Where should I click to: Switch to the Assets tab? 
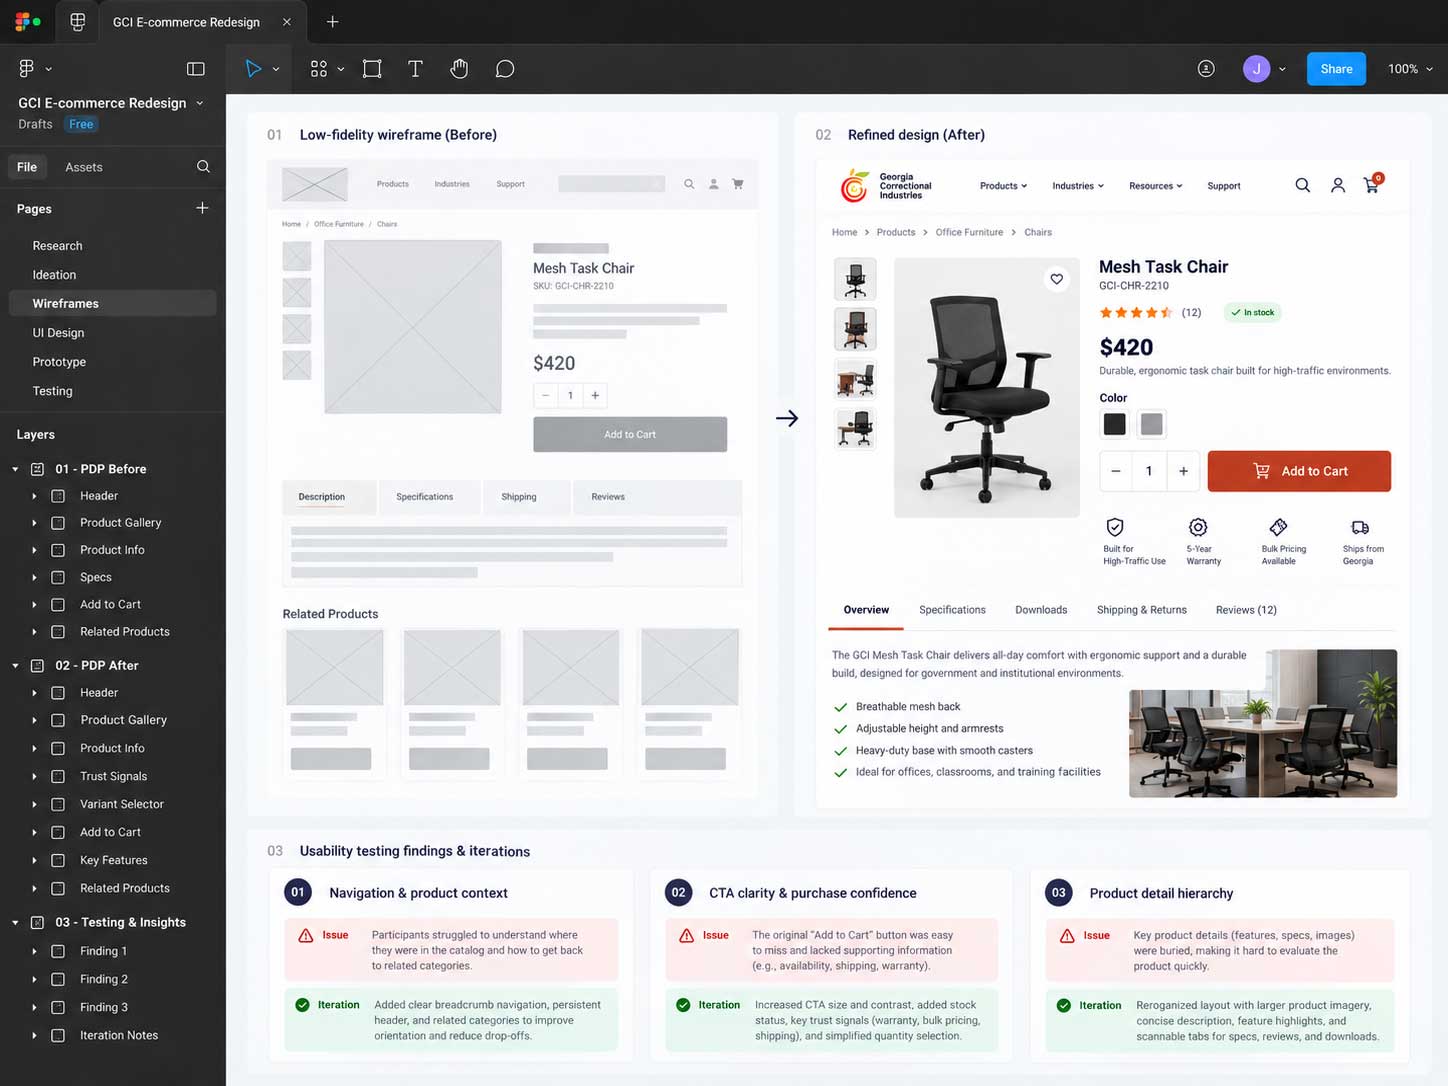pyautogui.click(x=84, y=167)
